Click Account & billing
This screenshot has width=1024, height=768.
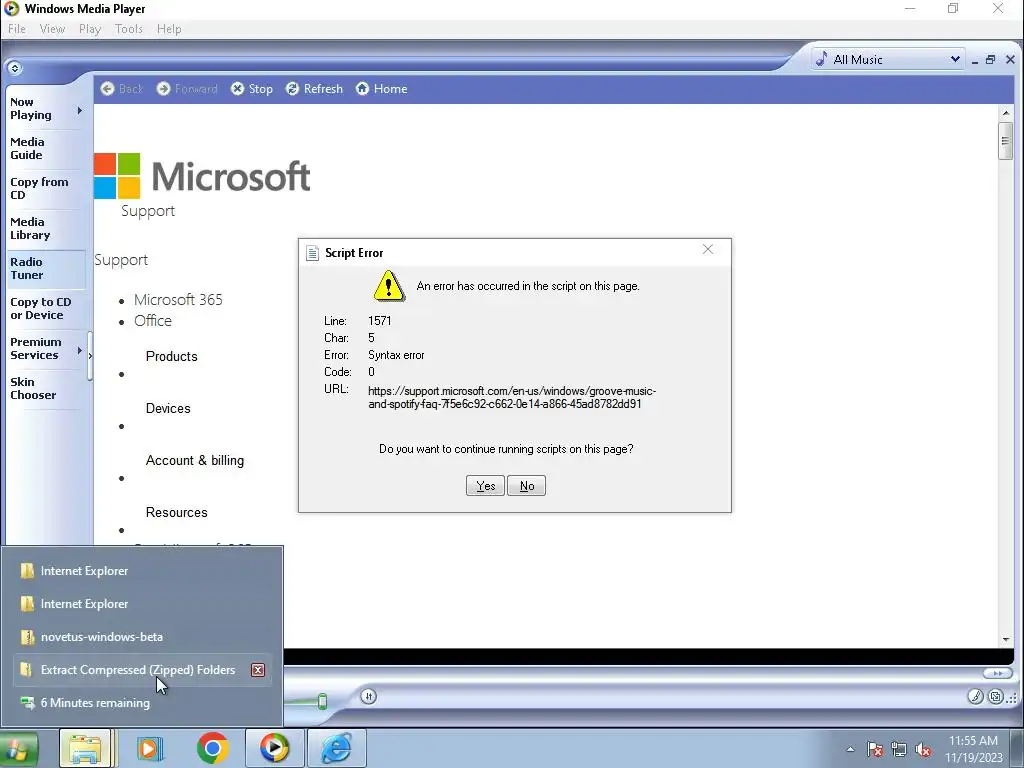[195, 460]
